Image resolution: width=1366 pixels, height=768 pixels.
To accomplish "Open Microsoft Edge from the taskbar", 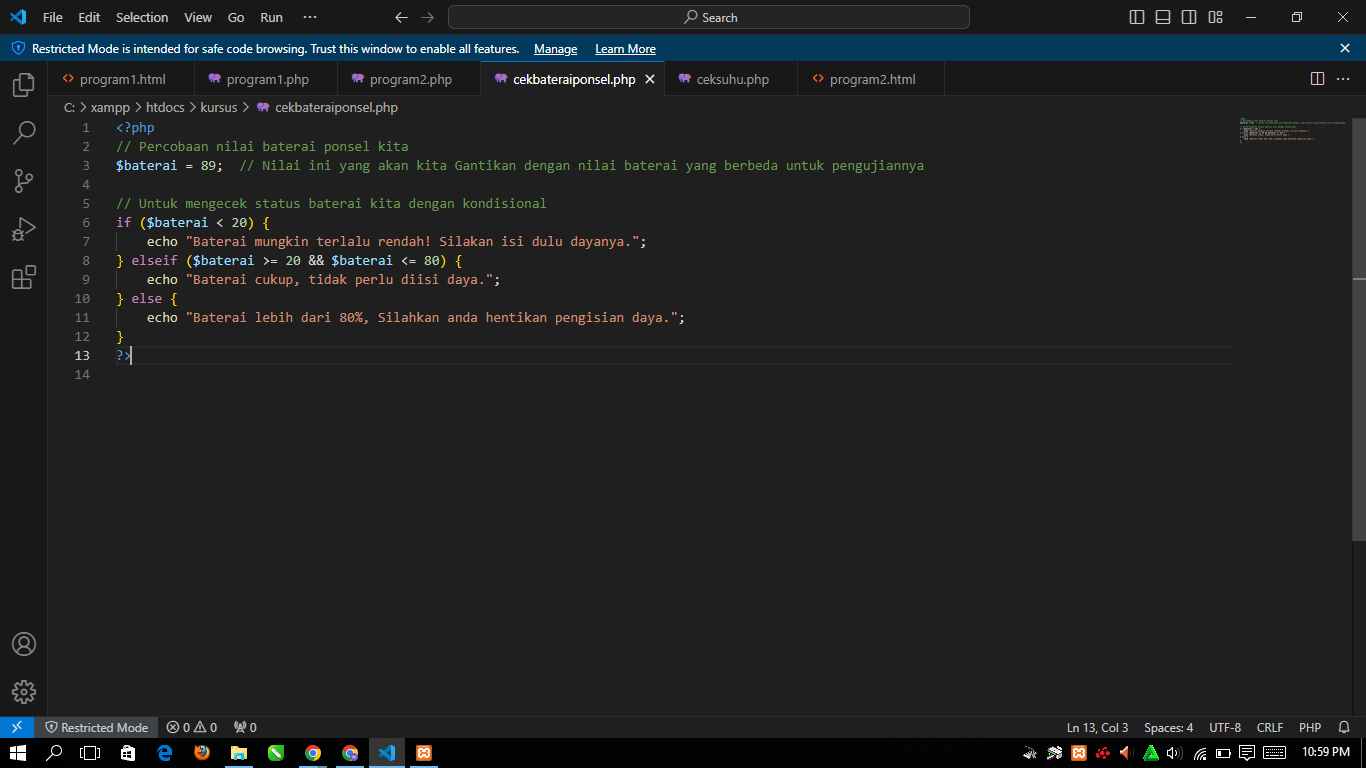I will pyautogui.click(x=165, y=753).
